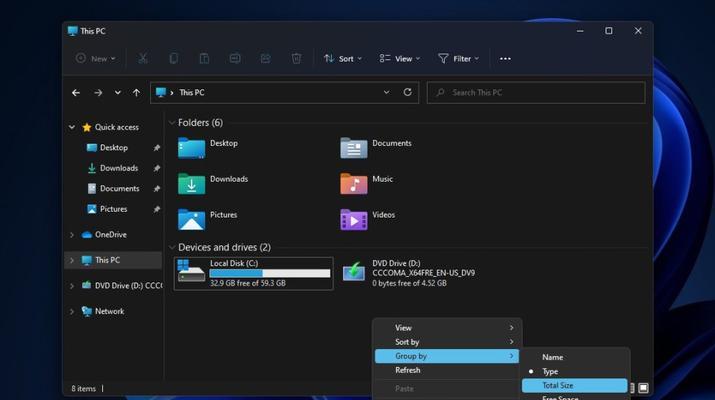Select the DVD Drive (D:) in main pane
715x400 pixels.
[x=408, y=273]
